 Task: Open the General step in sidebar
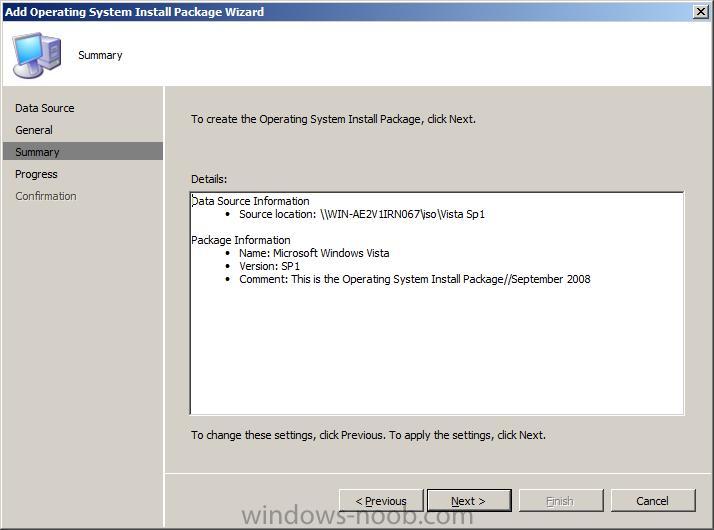34,130
